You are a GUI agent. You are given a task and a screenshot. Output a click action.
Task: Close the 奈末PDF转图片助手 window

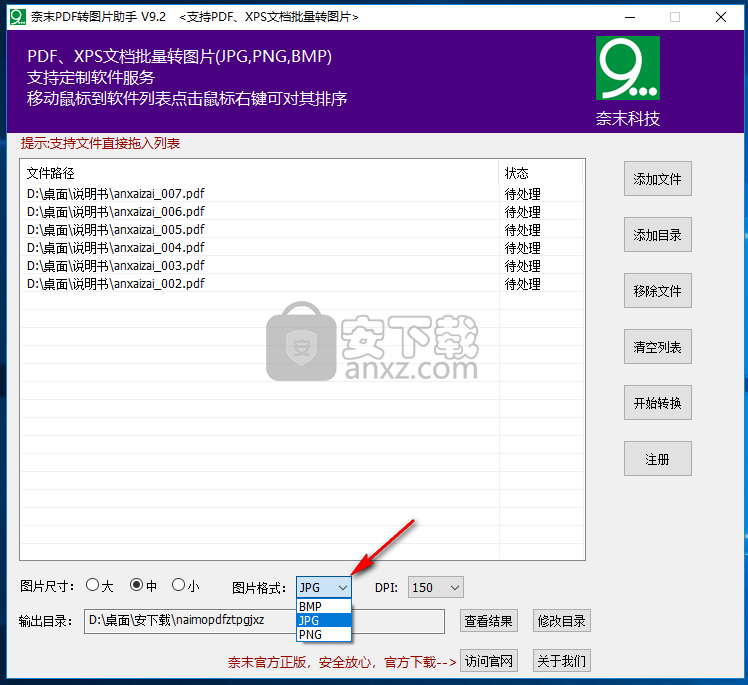[x=721, y=17]
